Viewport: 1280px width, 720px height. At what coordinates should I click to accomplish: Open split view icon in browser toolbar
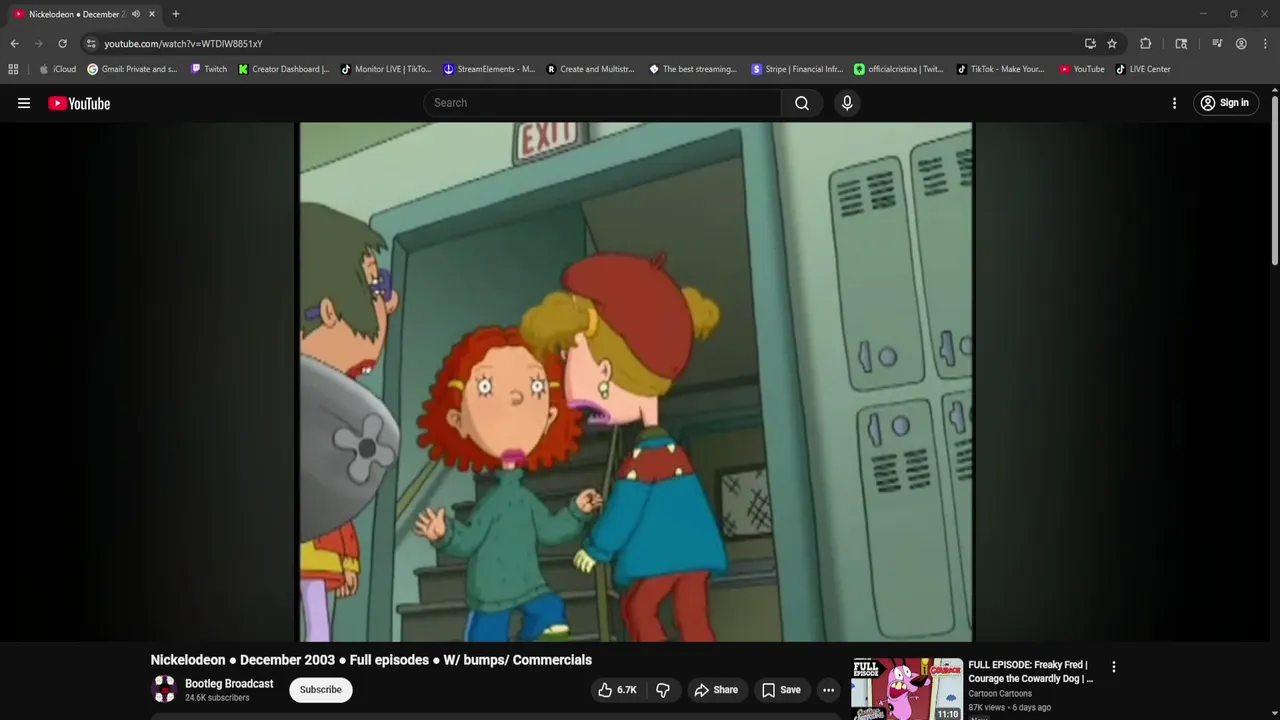click(x=1181, y=44)
